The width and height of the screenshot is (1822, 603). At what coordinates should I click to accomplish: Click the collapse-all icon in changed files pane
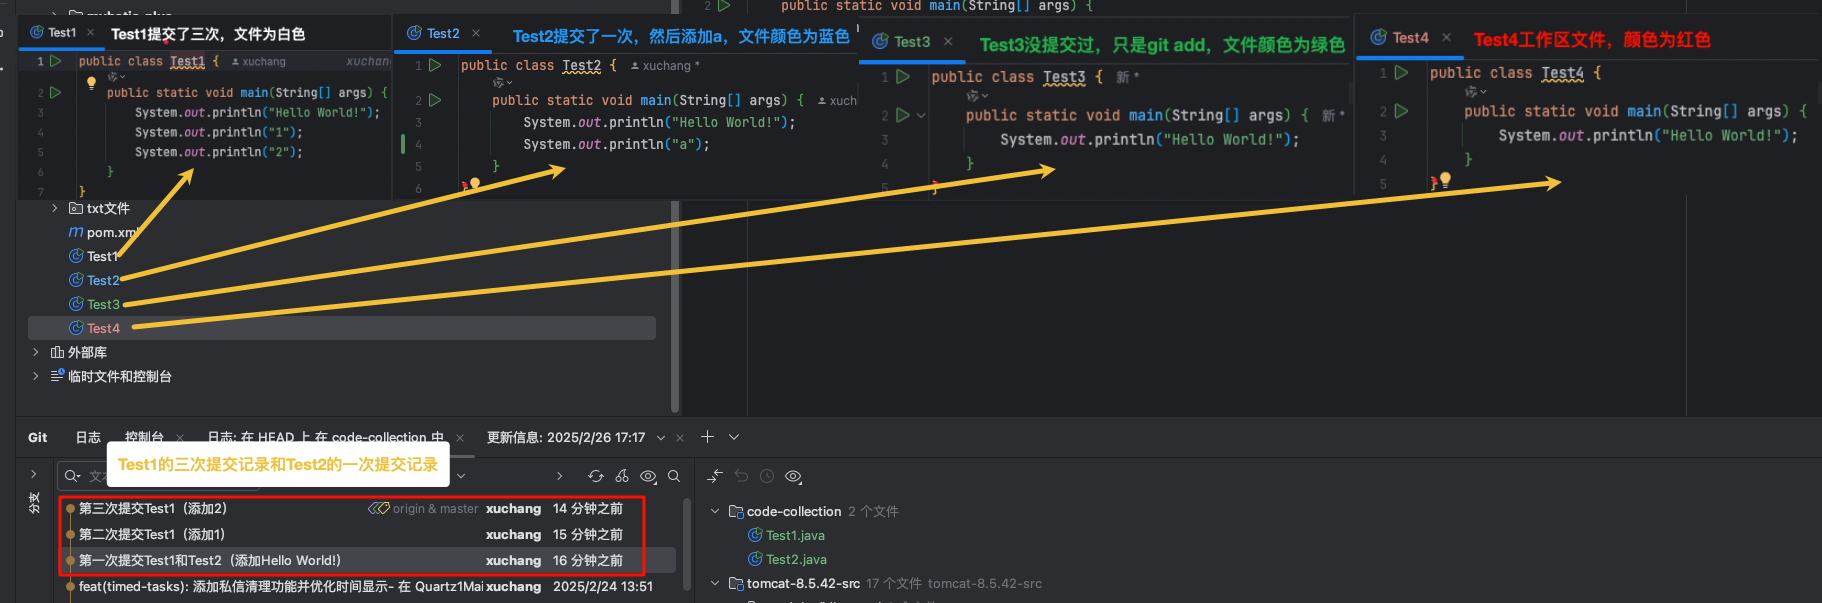pyautogui.click(x=715, y=477)
